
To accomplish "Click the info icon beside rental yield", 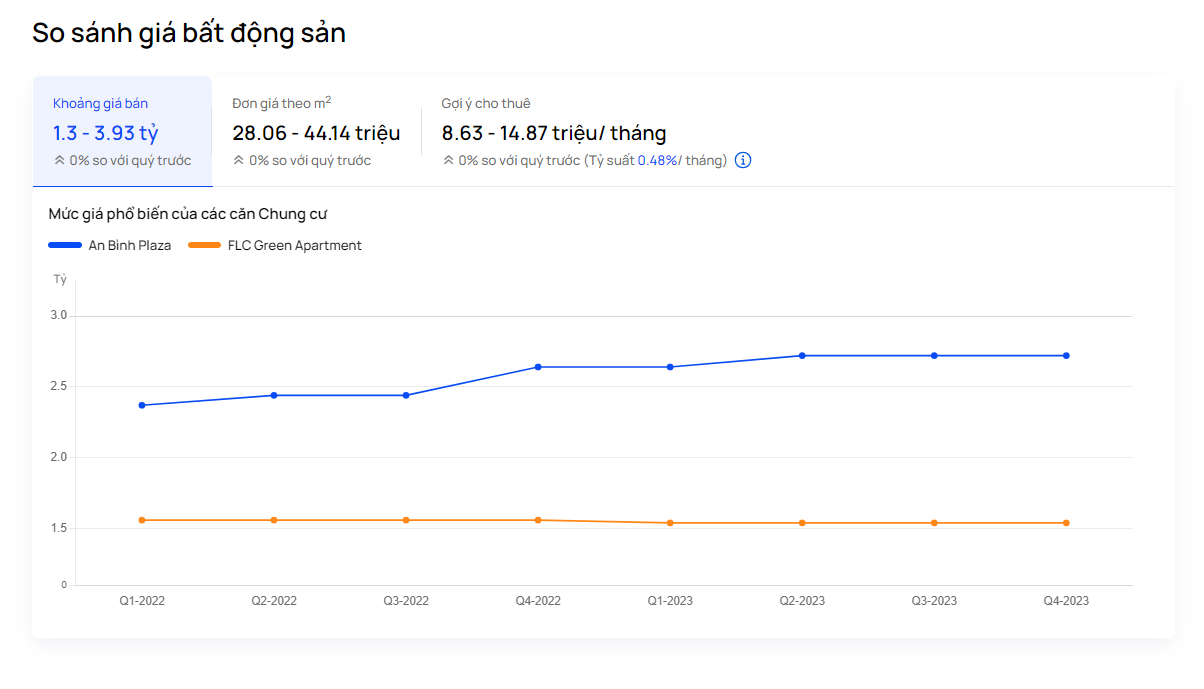I will [743, 160].
